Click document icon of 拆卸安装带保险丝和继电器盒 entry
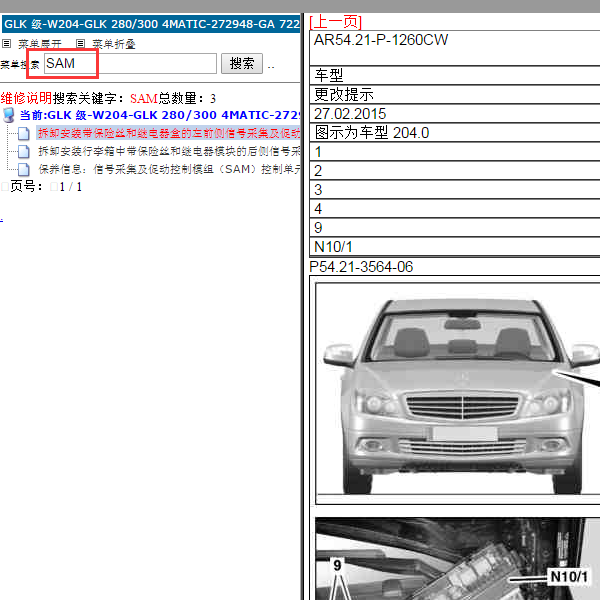 [x=24, y=134]
